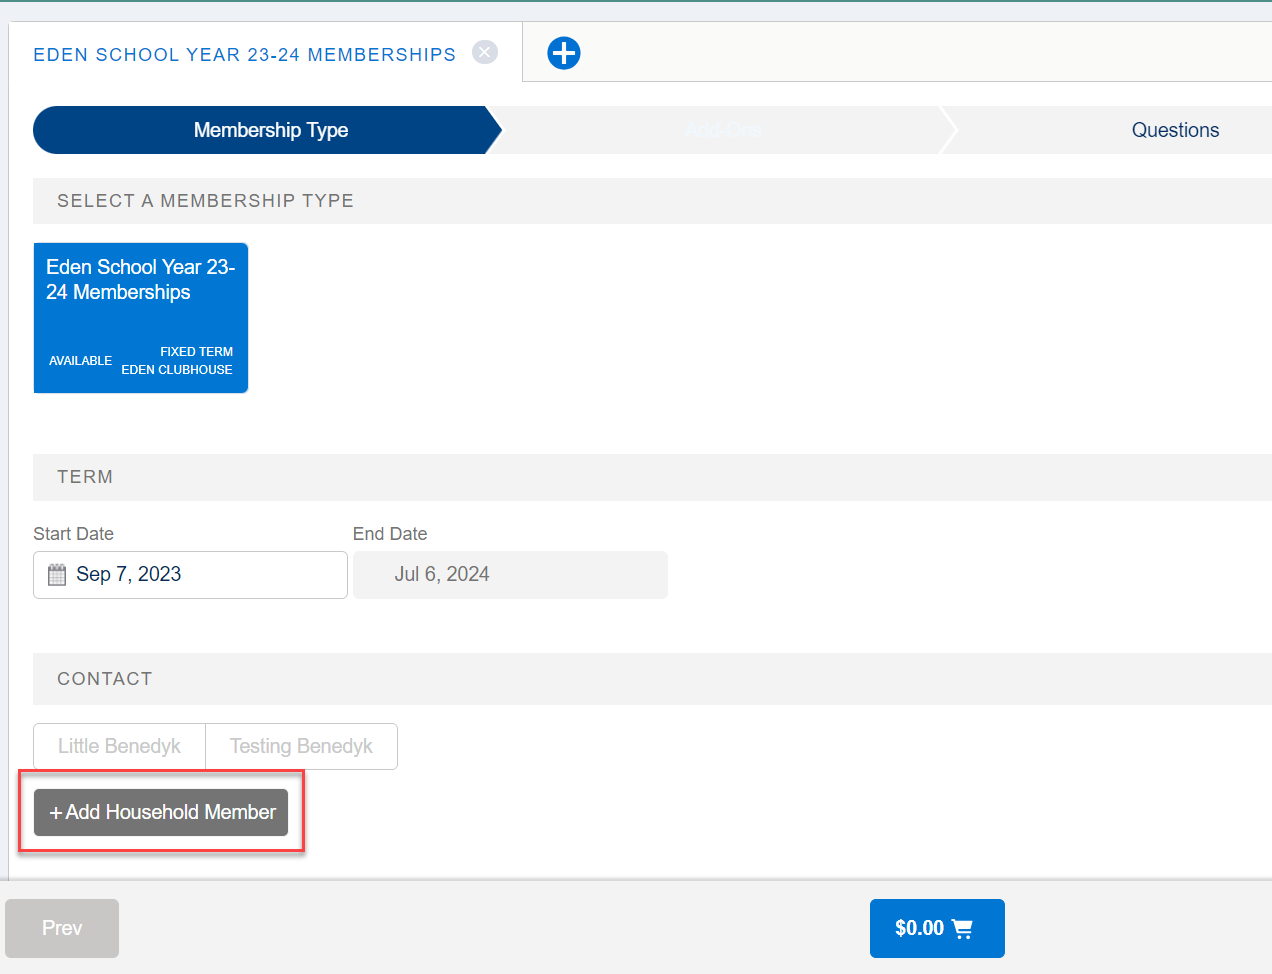This screenshot has height=974, width=1272.
Task: Expand the Add-Ons step
Action: (x=723, y=130)
